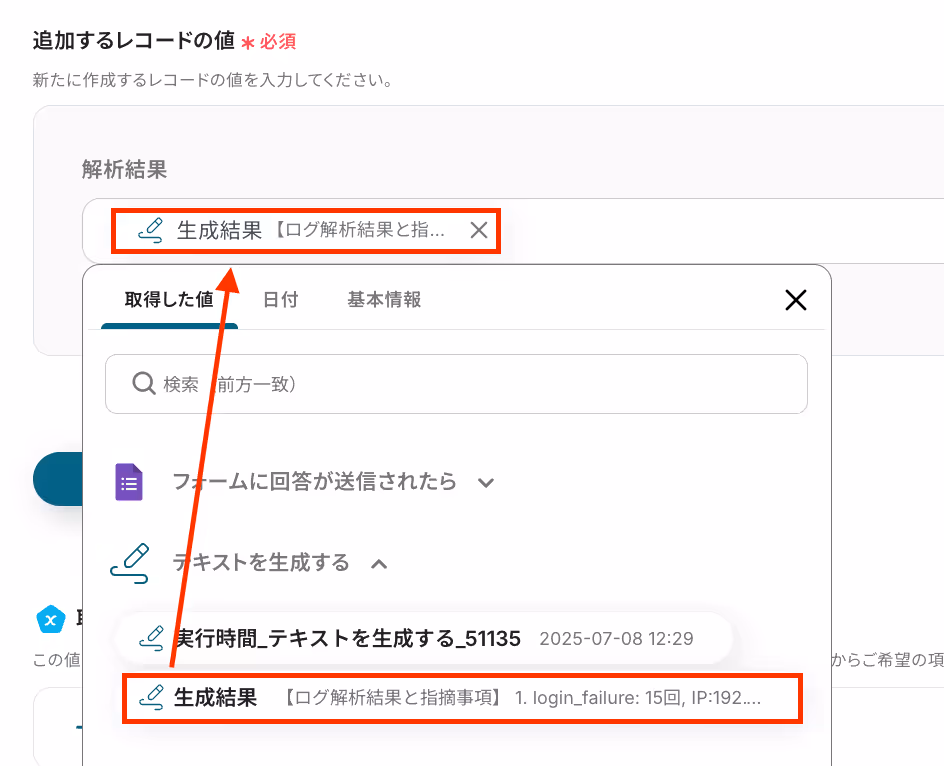Select the 追加するレコードの値 heading
This screenshot has height=766, width=944.
click(134, 40)
